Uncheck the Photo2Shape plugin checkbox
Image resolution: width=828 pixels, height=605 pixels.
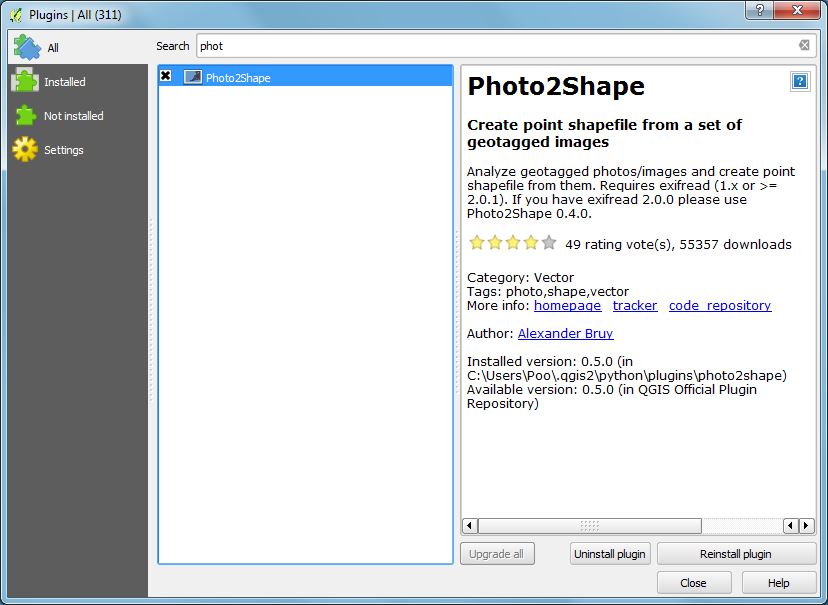click(166, 76)
